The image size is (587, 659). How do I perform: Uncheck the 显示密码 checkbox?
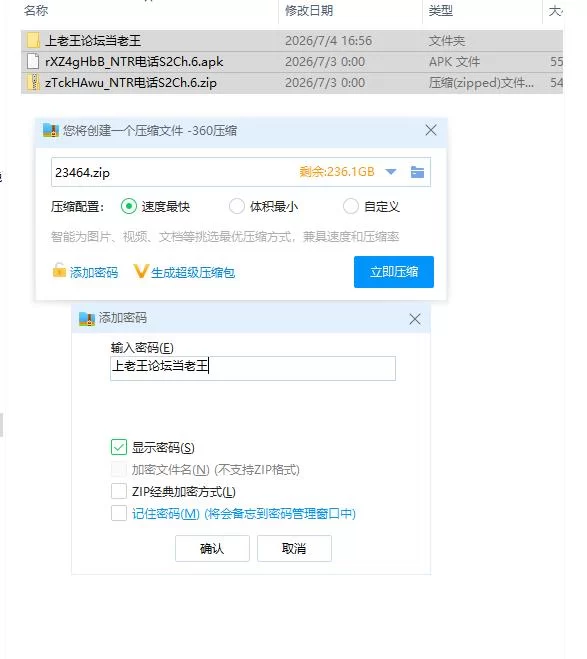coord(119,447)
